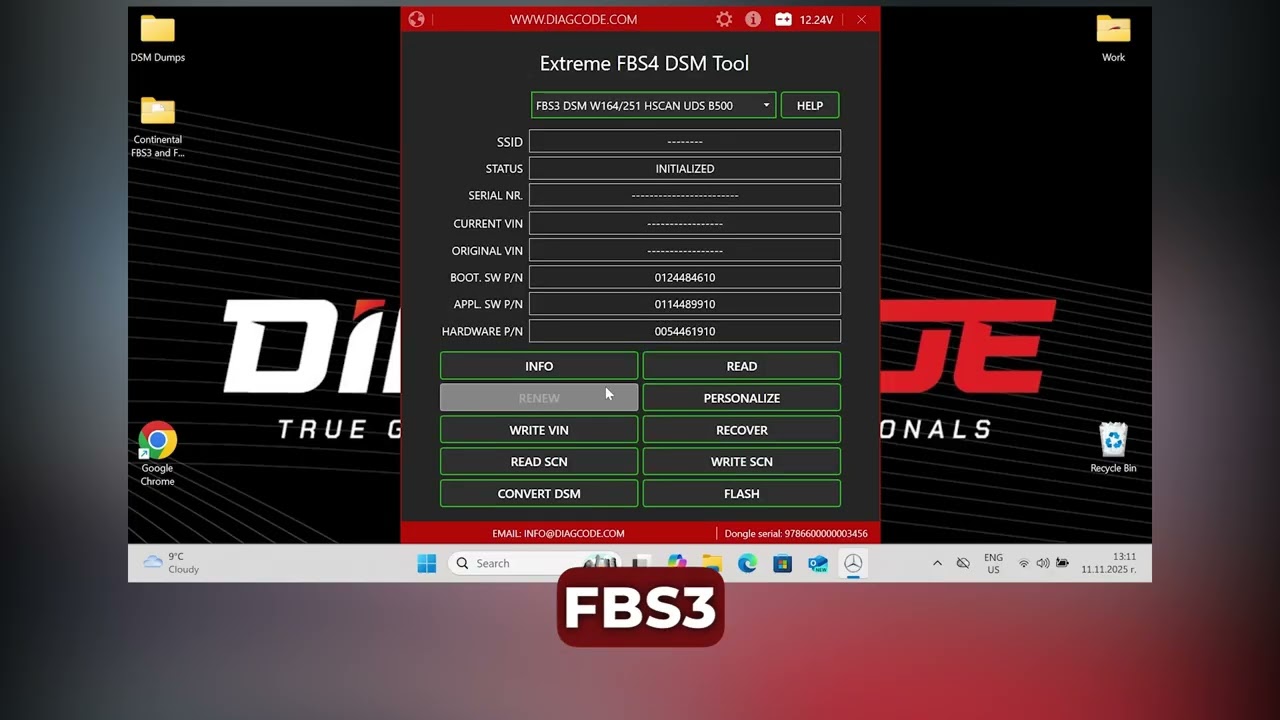Click the SERIAL NR. field
The image size is (1280, 720).
(685, 196)
